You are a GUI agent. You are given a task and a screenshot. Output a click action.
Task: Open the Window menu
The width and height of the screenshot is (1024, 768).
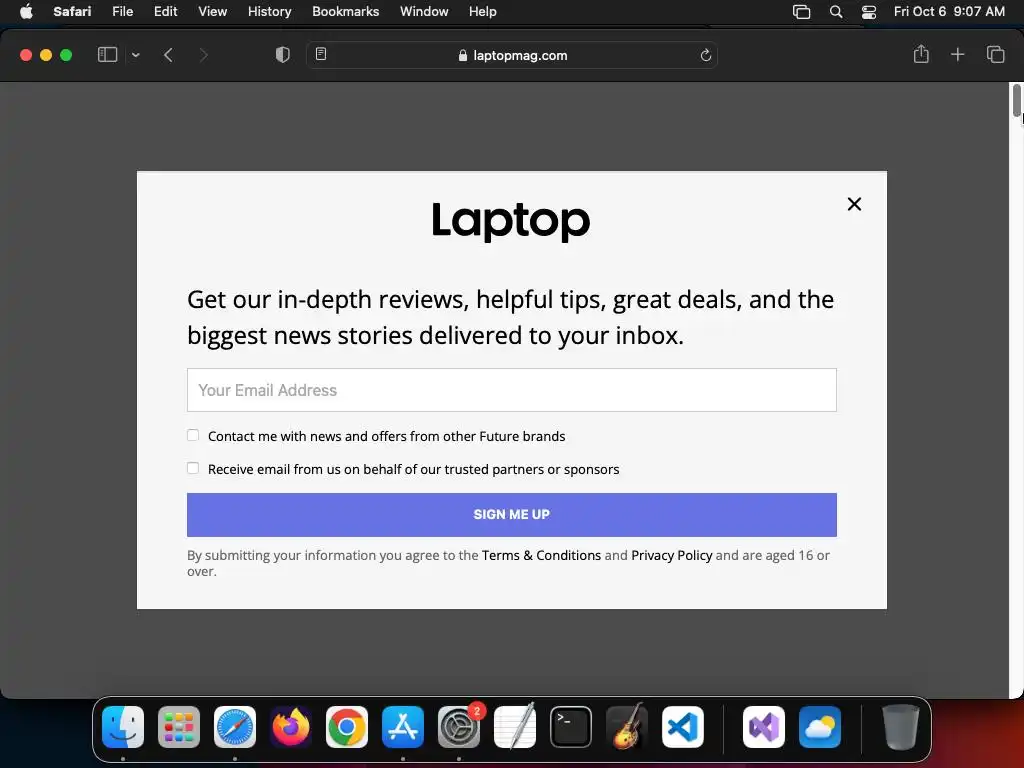point(424,11)
